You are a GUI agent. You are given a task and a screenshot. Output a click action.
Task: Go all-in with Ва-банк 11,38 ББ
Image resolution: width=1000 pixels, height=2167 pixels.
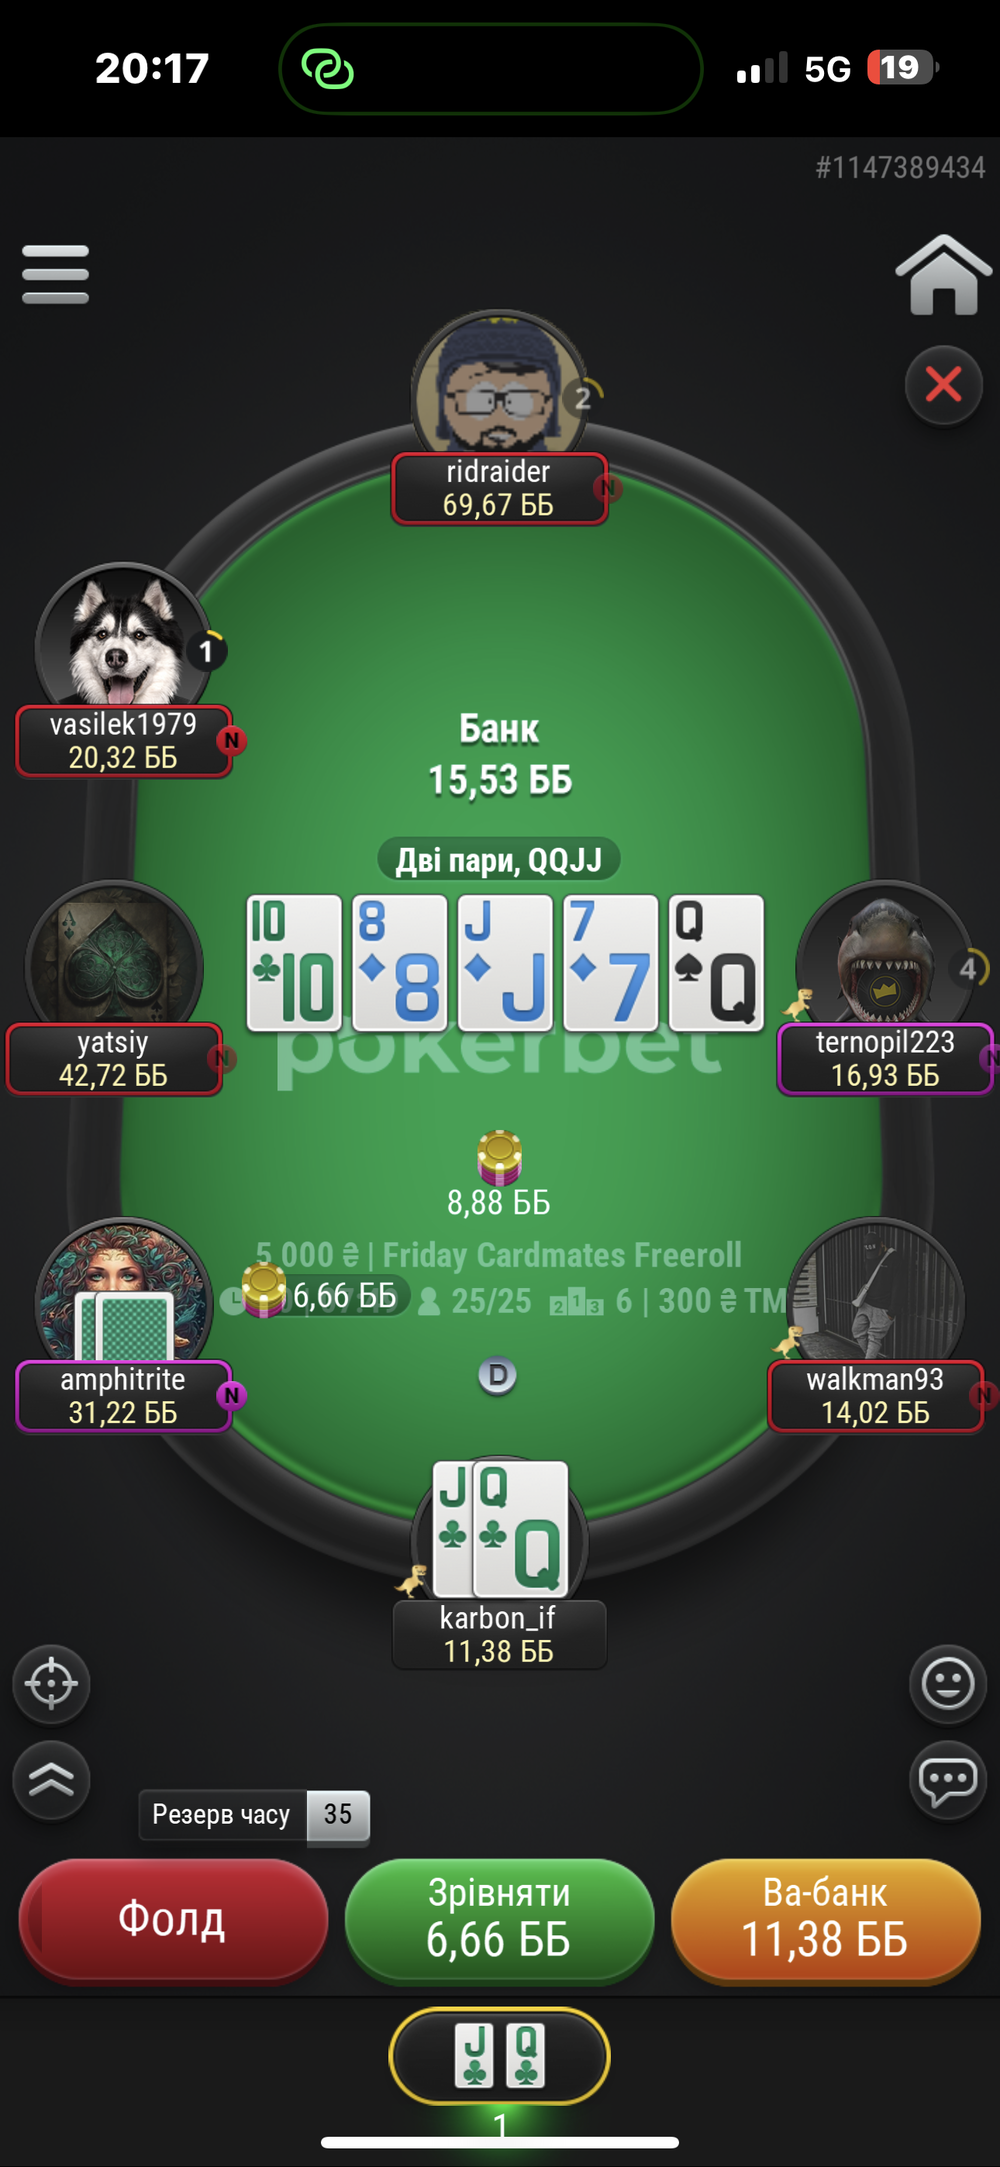825,1919
